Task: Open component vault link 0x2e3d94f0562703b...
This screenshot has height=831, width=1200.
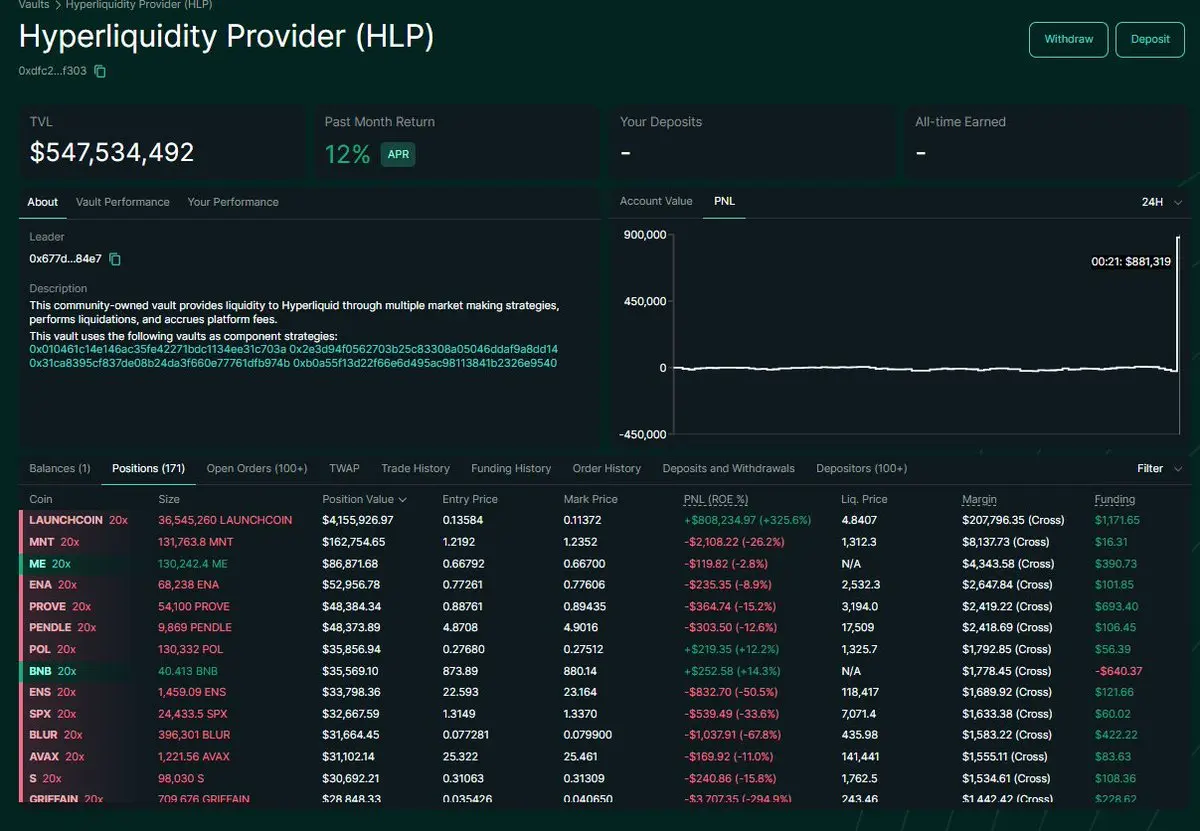Action: pyautogui.click(x=424, y=349)
